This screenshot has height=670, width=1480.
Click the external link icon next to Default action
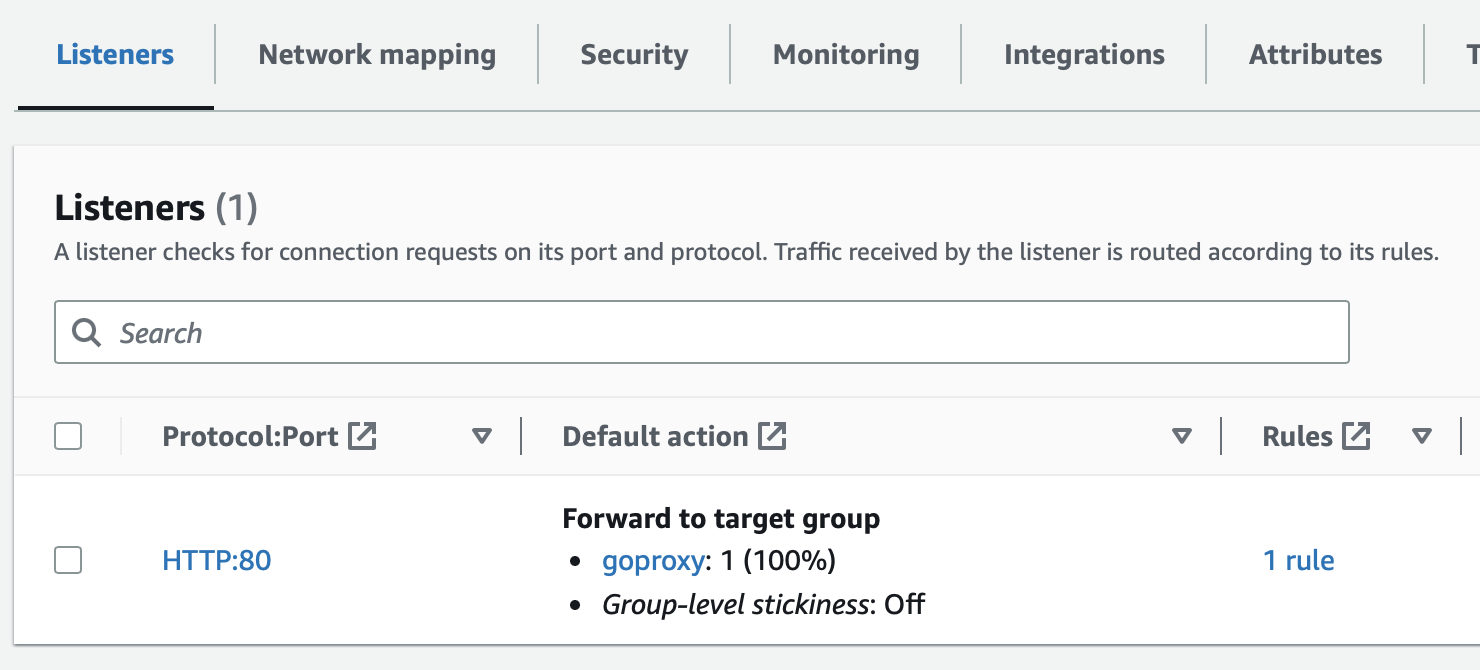pos(772,436)
